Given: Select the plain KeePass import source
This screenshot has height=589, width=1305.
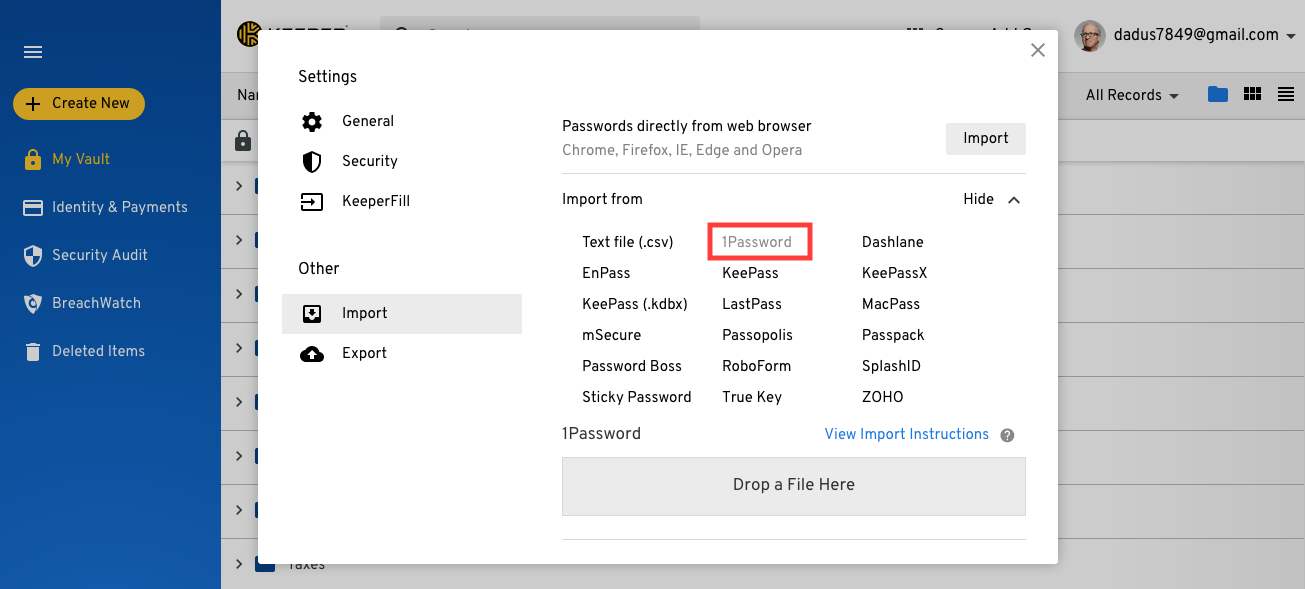Looking at the screenshot, I should pyautogui.click(x=750, y=273).
